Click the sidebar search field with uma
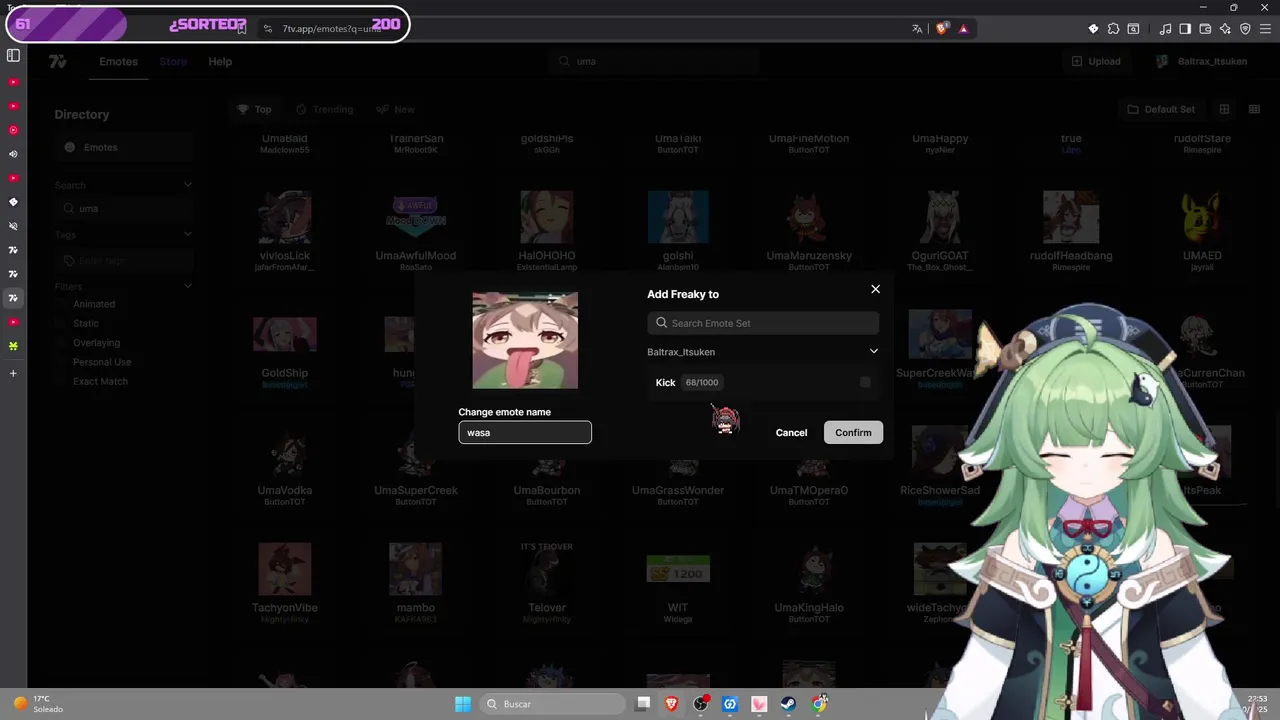This screenshot has height=720, width=1280. (x=123, y=209)
